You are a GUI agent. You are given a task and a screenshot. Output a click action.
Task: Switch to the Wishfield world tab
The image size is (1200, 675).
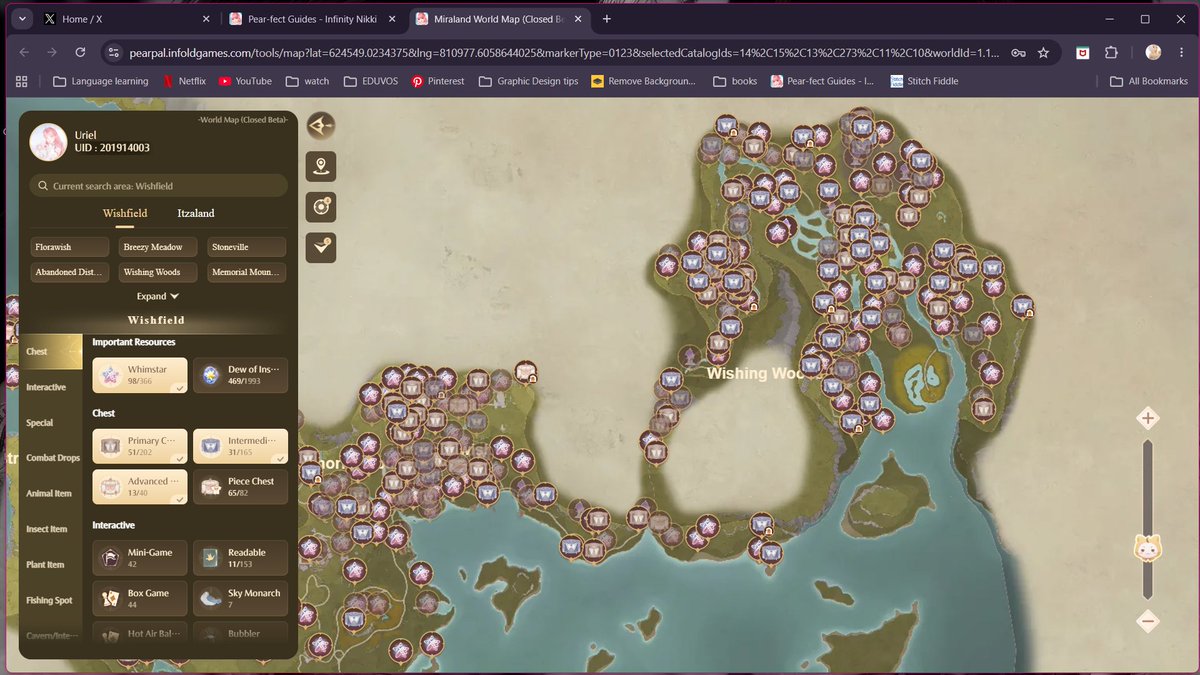click(125, 213)
